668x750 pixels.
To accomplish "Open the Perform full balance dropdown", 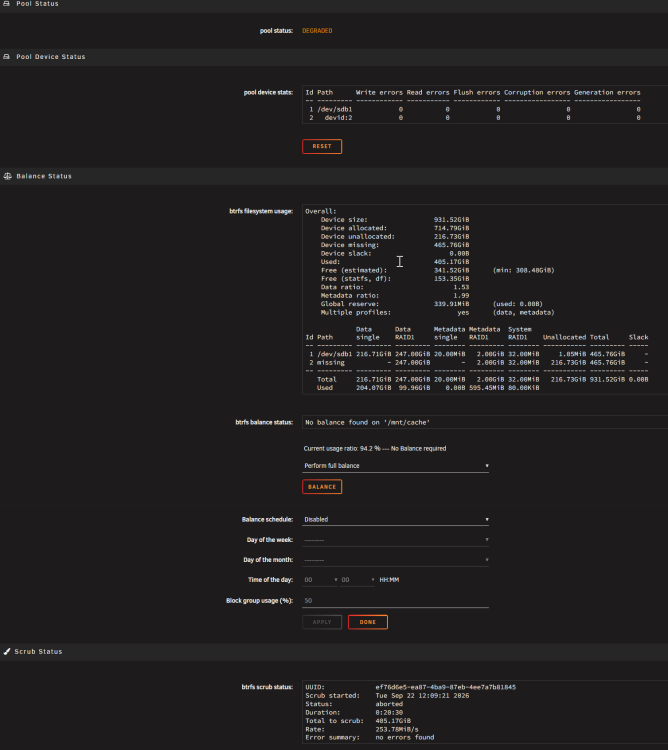I will tap(395, 466).
